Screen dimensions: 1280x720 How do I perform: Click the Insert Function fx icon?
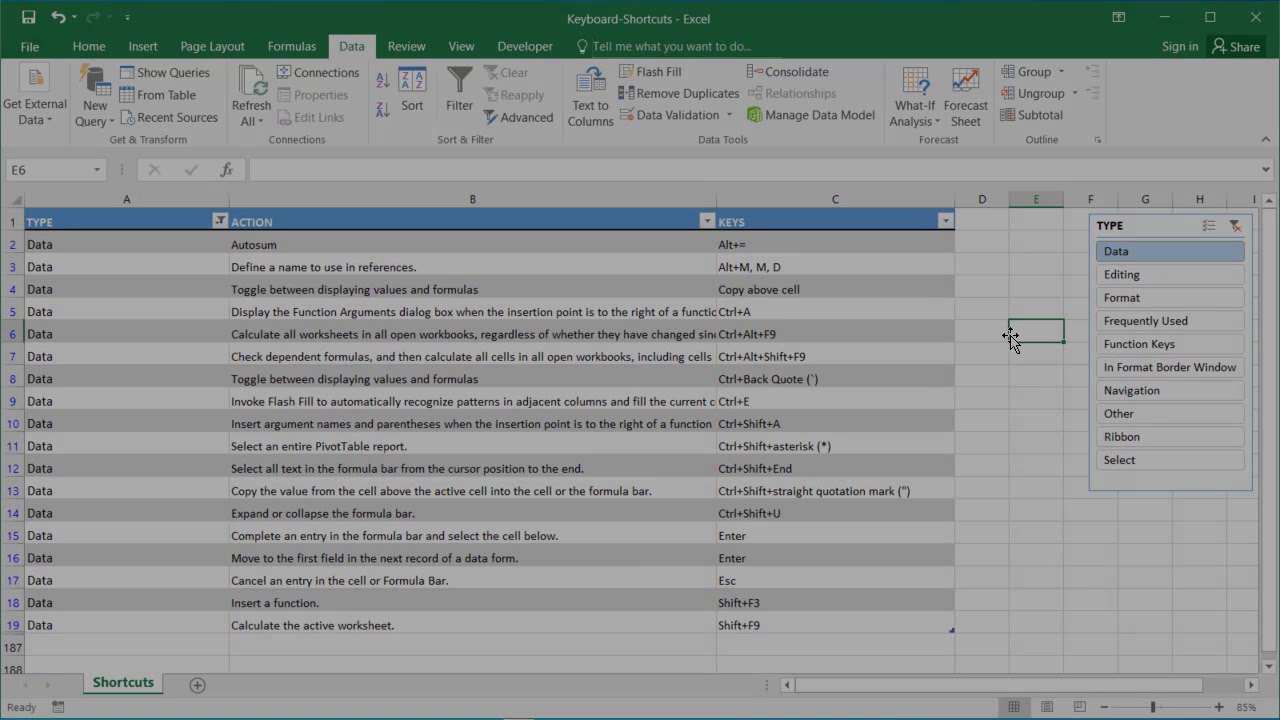coord(227,170)
